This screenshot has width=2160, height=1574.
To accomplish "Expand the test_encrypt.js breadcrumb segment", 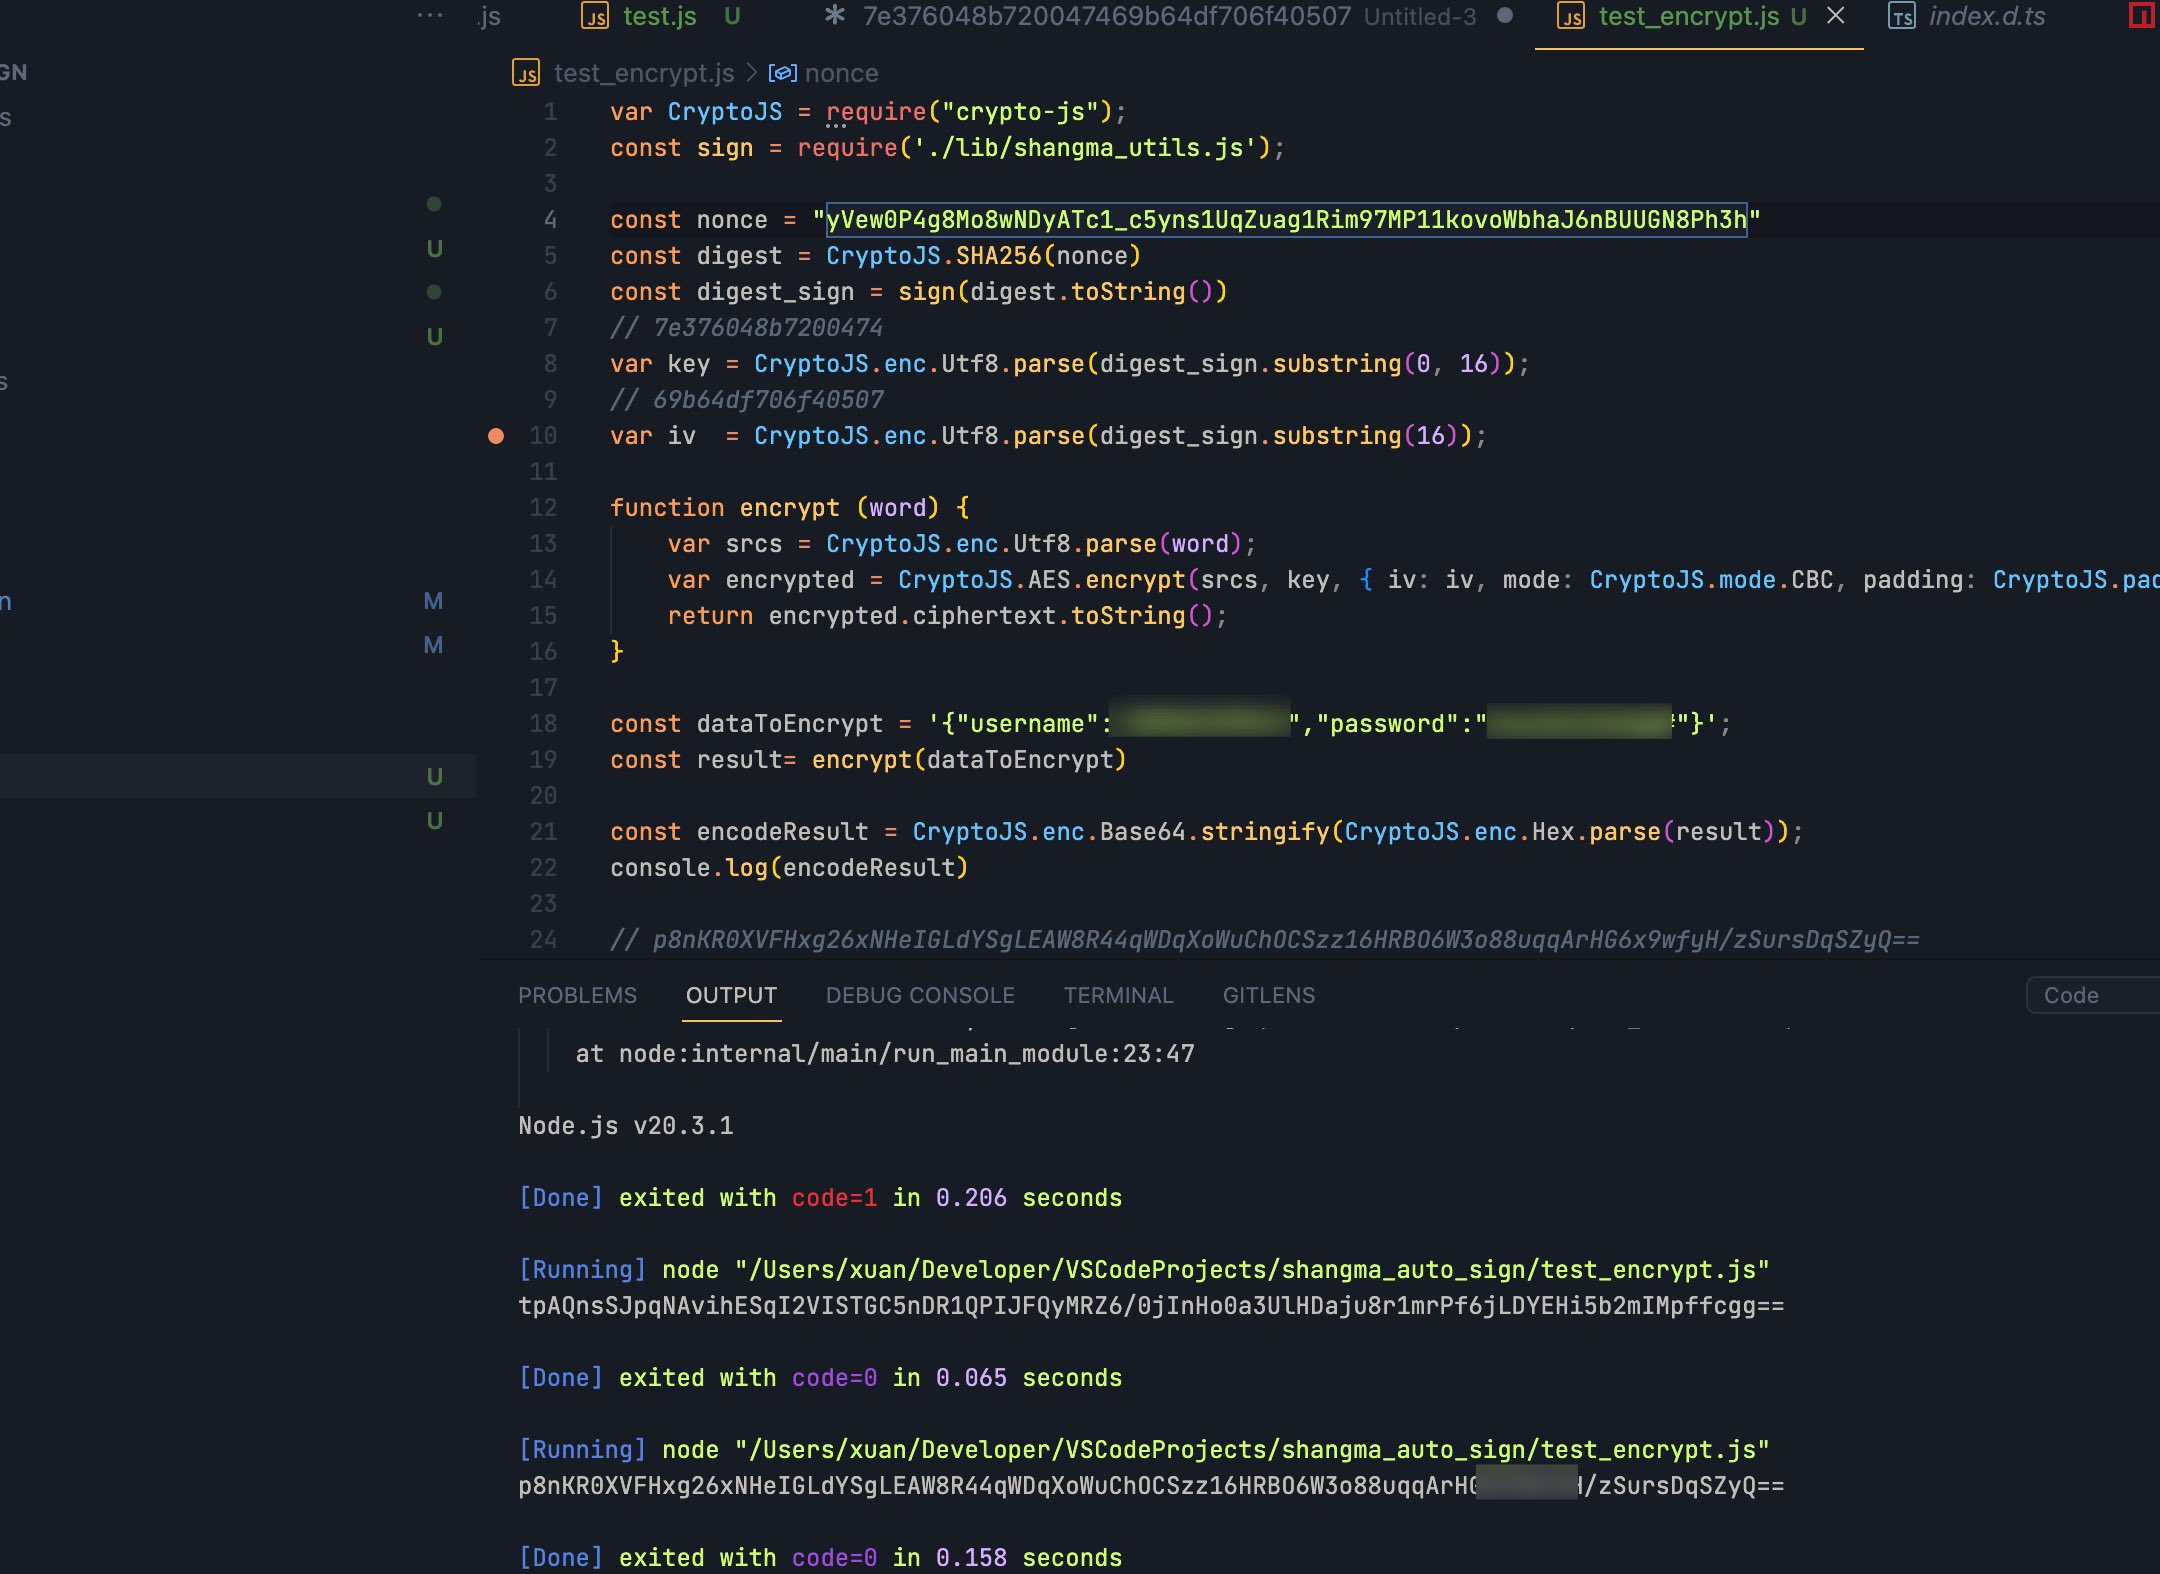I will point(643,73).
